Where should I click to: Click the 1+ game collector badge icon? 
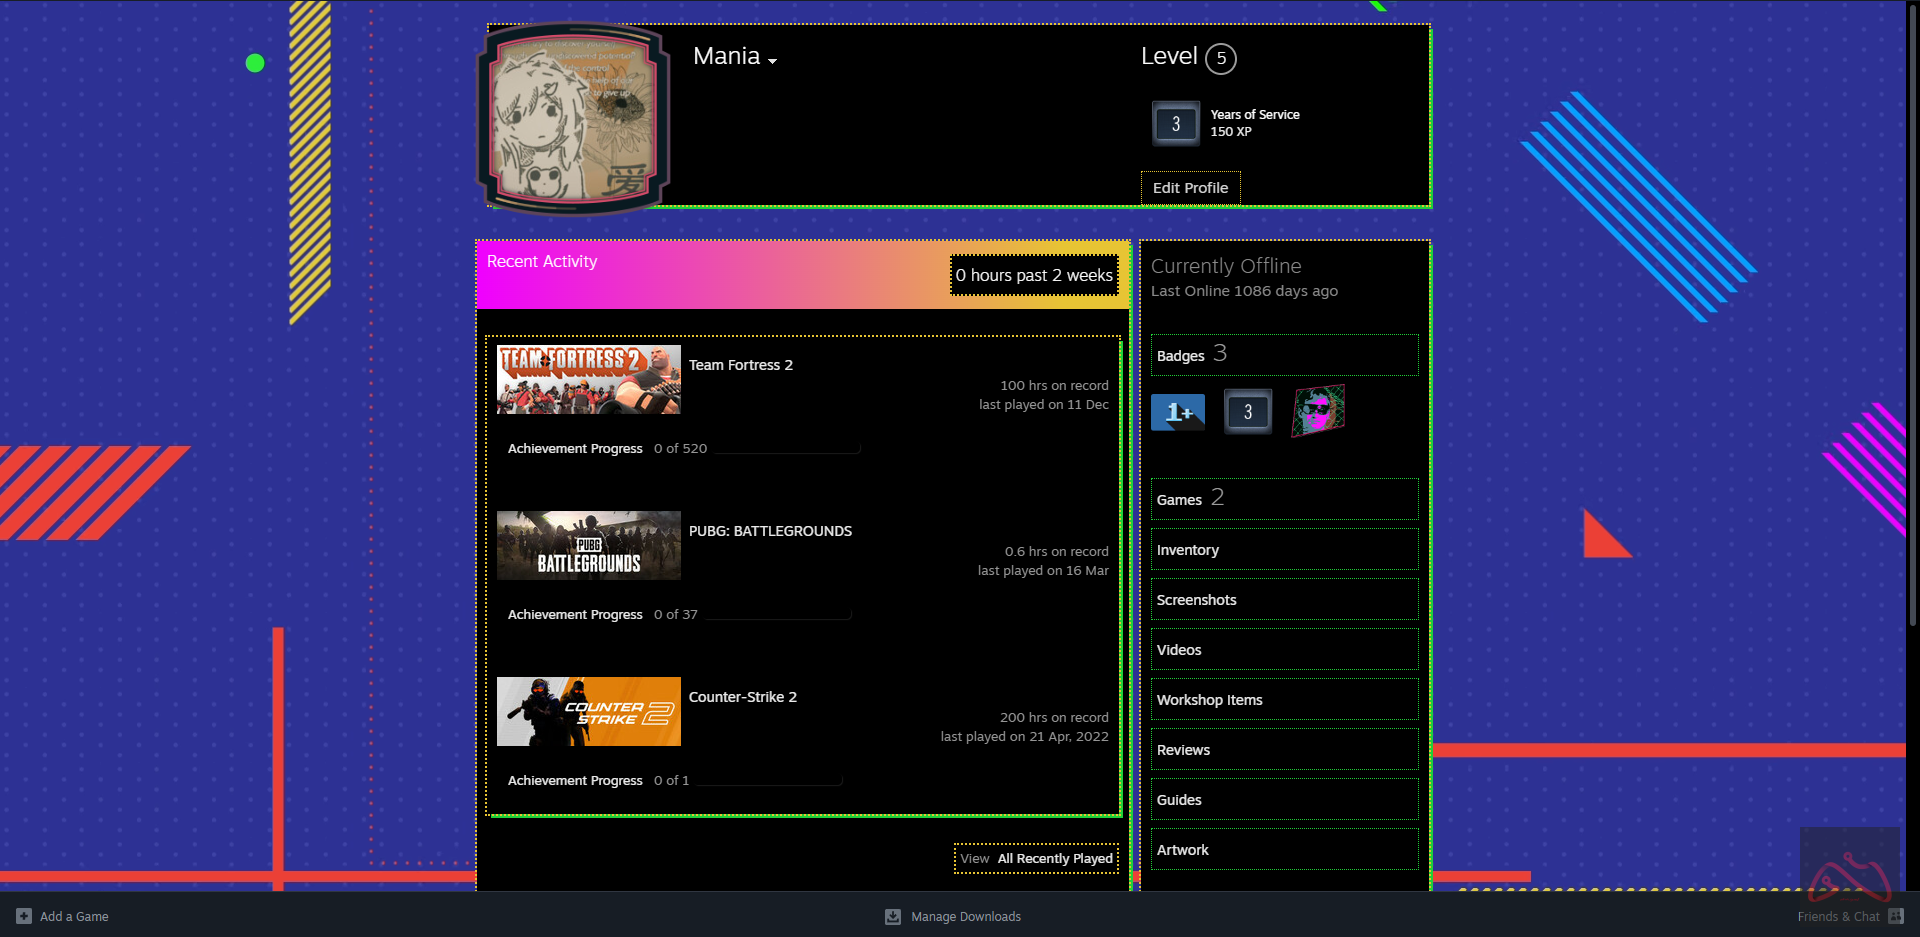(x=1177, y=412)
